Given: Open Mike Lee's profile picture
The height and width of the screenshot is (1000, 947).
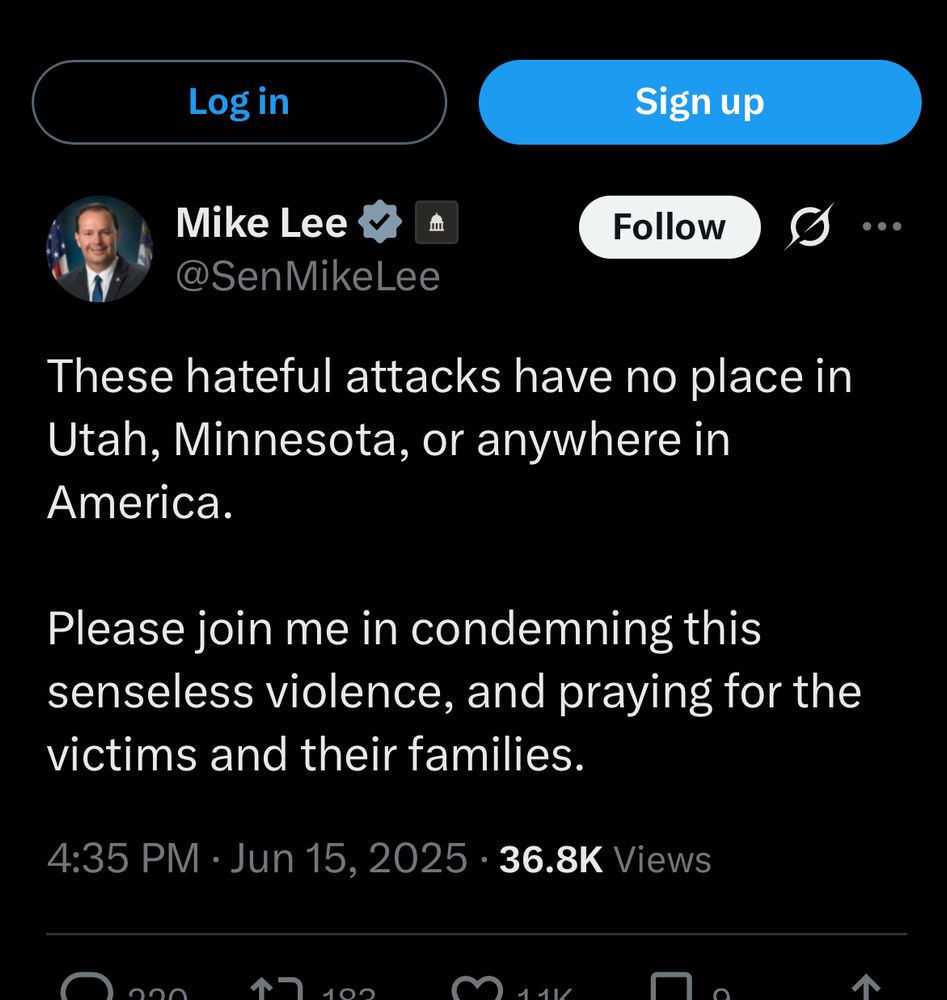Looking at the screenshot, I should pyautogui.click(x=98, y=249).
